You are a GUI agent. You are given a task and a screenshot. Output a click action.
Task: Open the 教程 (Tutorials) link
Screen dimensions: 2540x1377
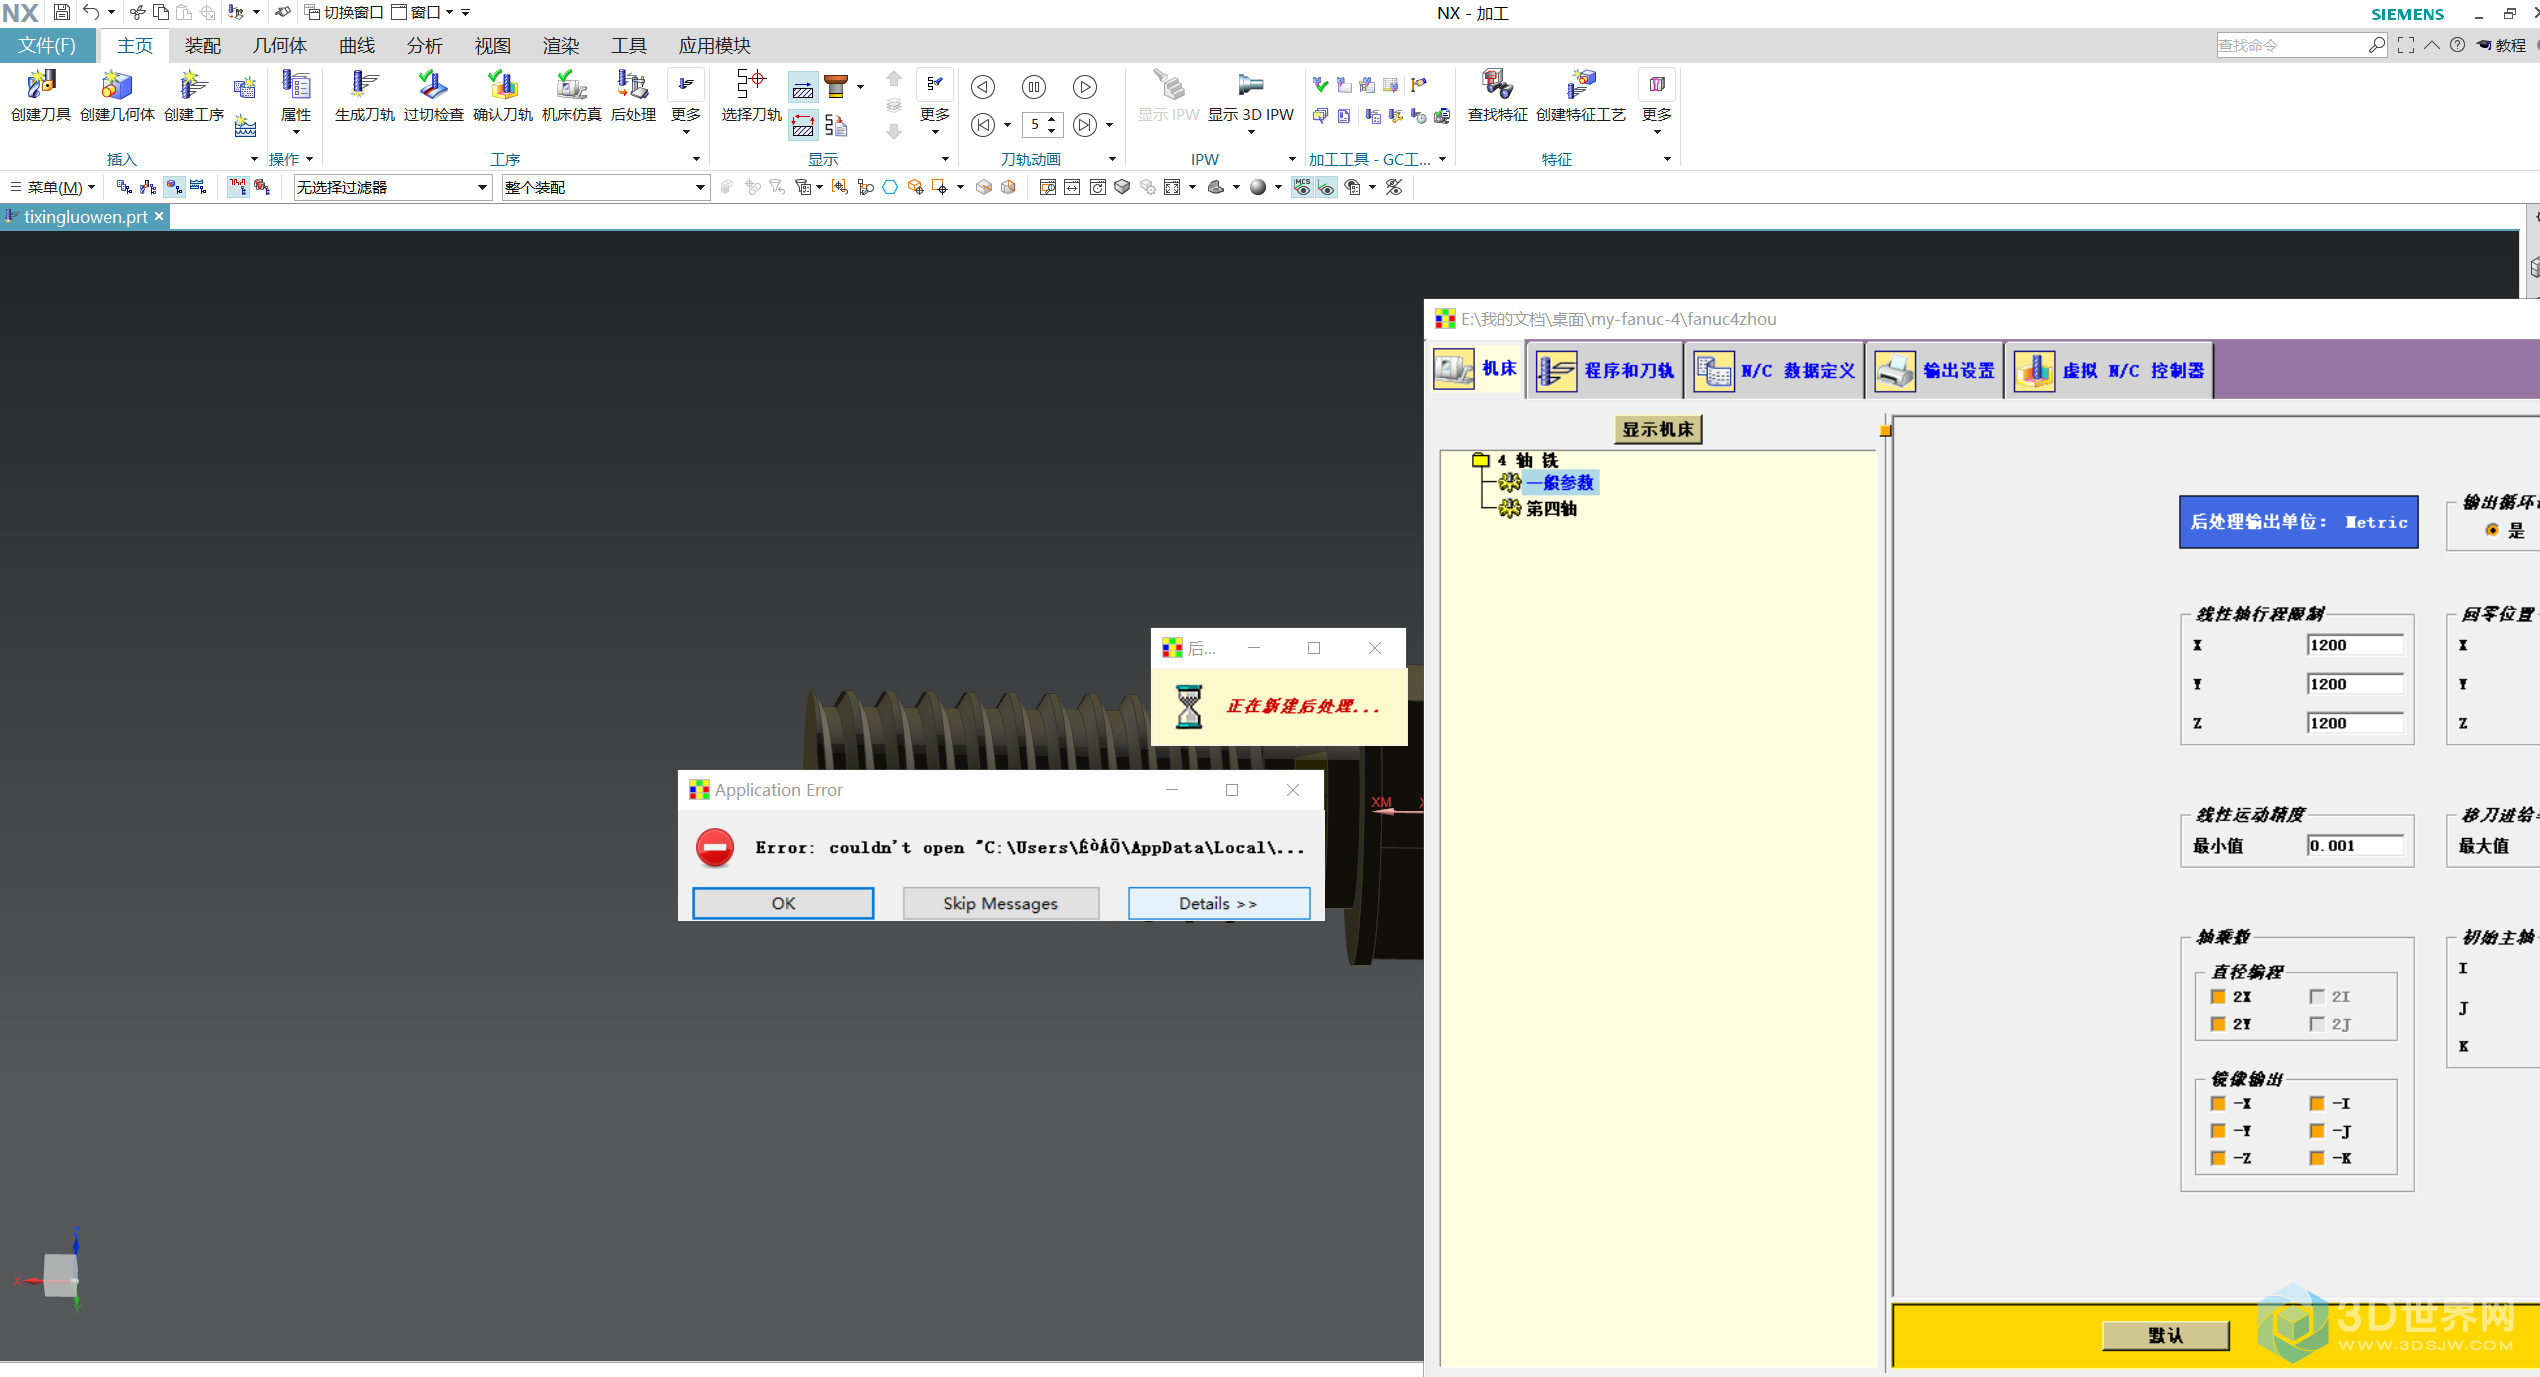(2502, 45)
